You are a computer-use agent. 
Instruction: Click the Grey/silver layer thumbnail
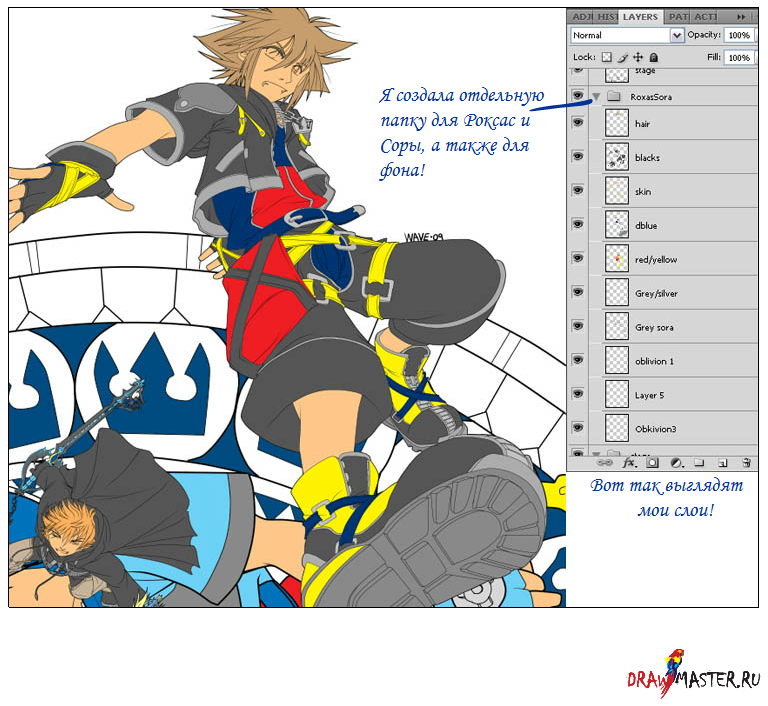click(617, 292)
